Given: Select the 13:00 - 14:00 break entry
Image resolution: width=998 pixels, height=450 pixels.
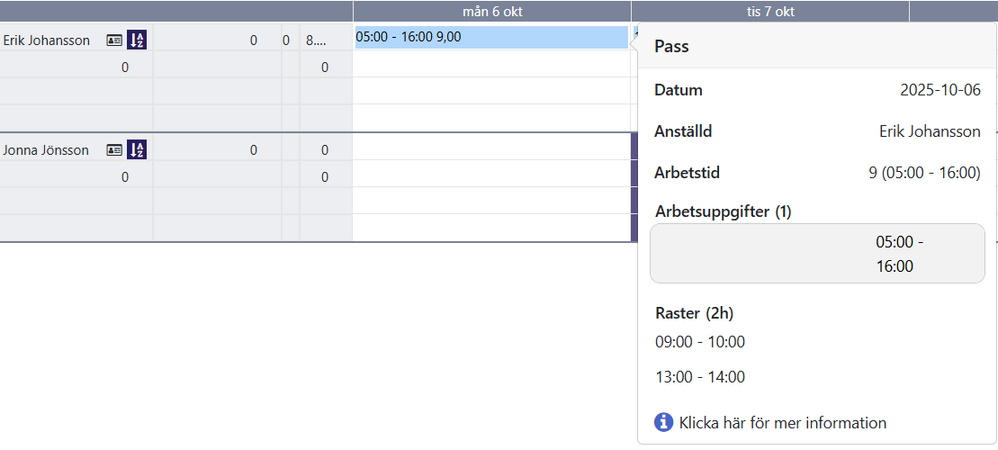Looking at the screenshot, I should point(700,377).
